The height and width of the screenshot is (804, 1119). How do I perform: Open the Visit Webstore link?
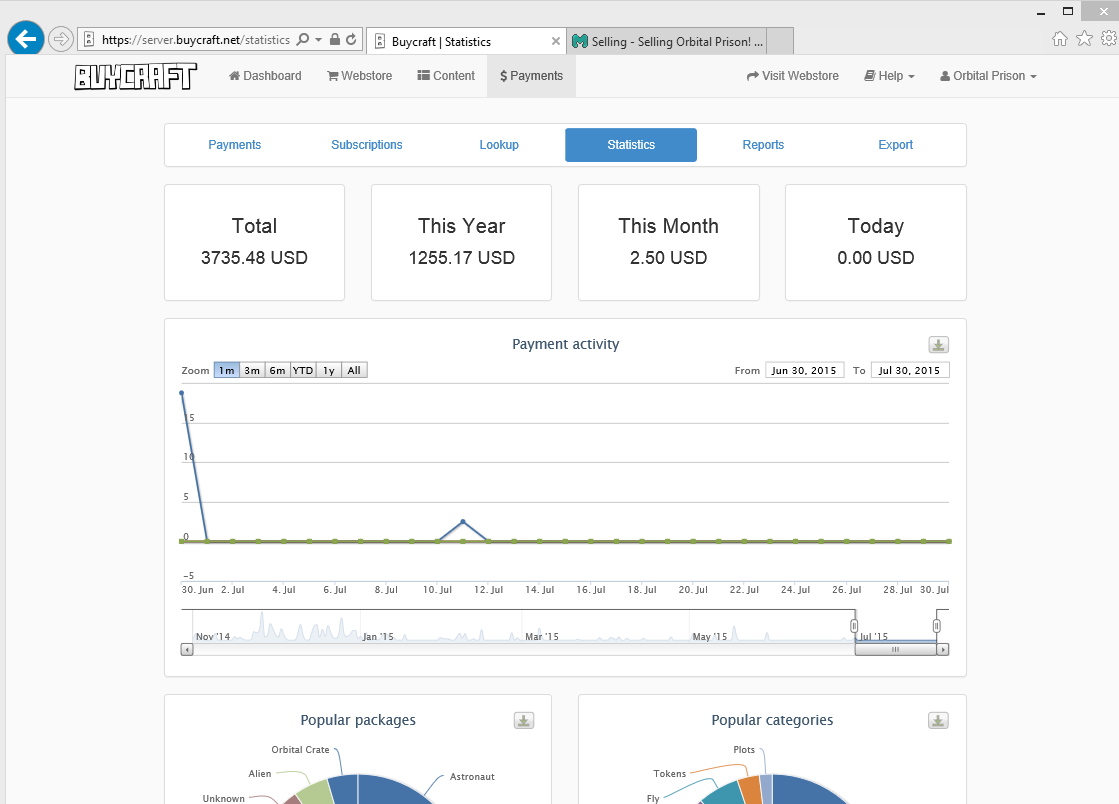pos(793,76)
